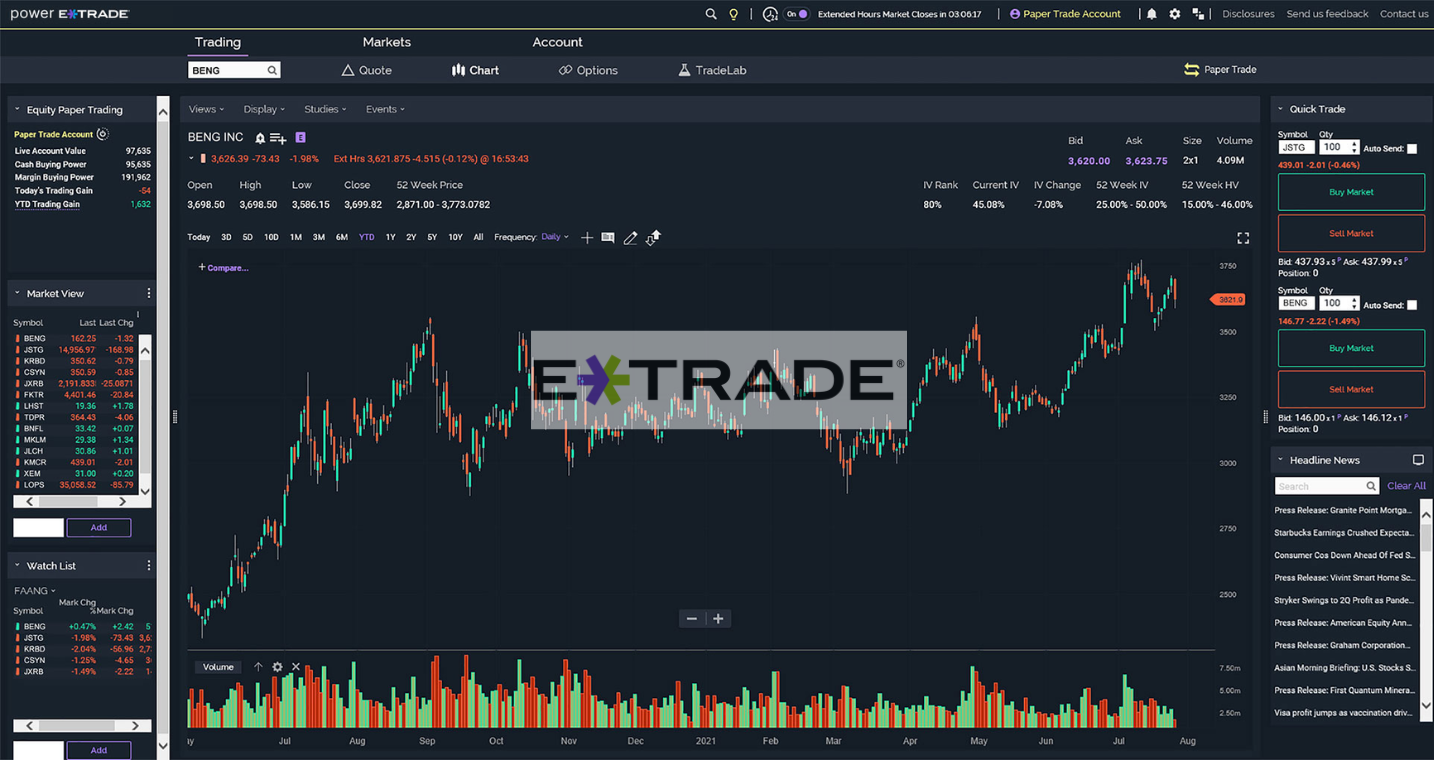
Task: Add BENG INC to watch list icon
Action: [278, 138]
